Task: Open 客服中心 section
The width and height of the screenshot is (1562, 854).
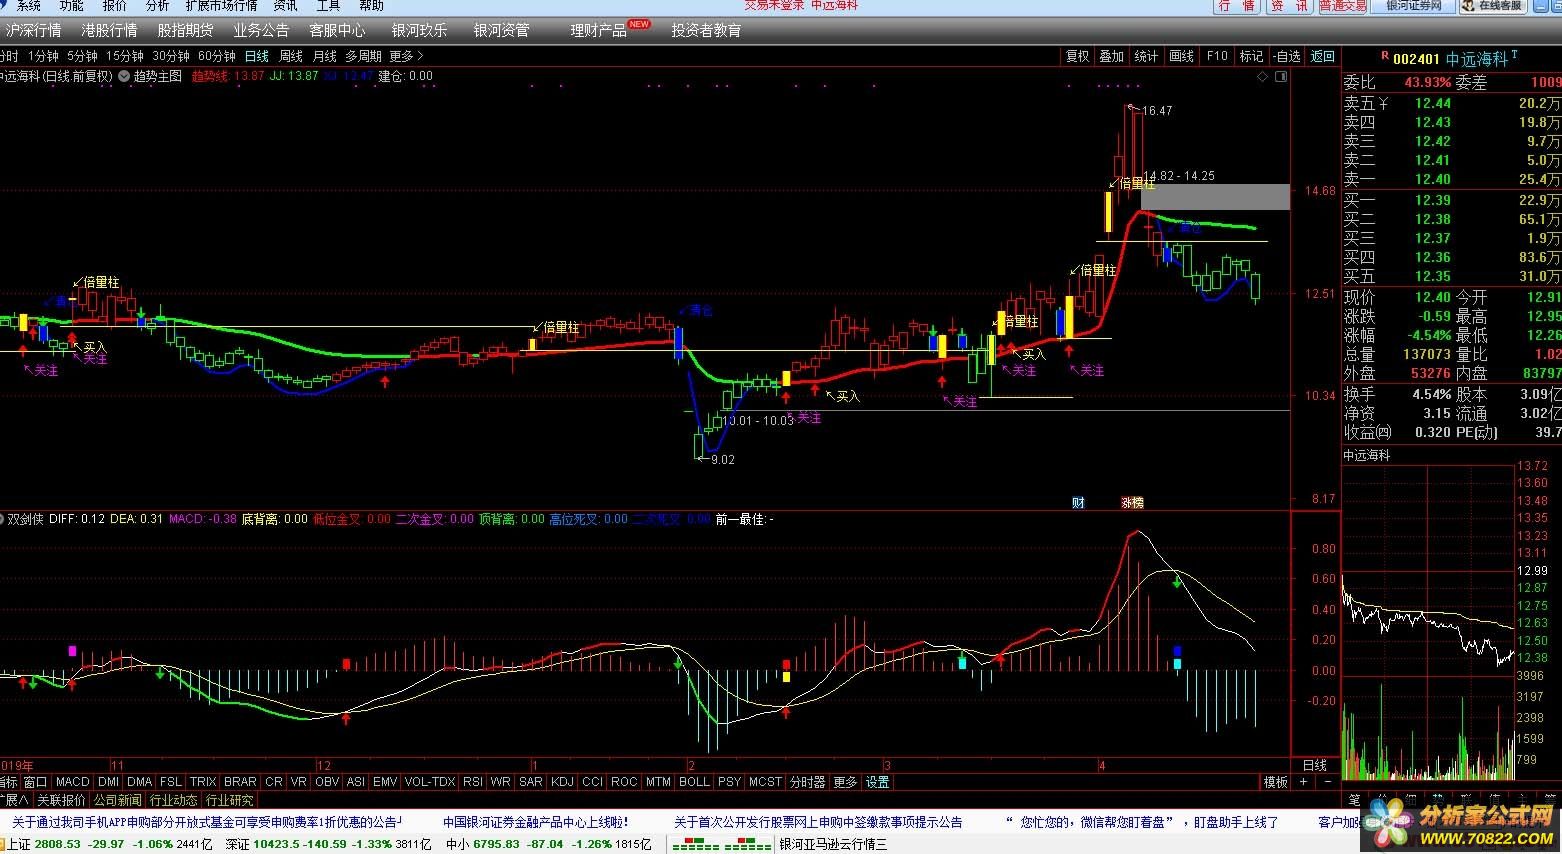Action: [x=337, y=31]
